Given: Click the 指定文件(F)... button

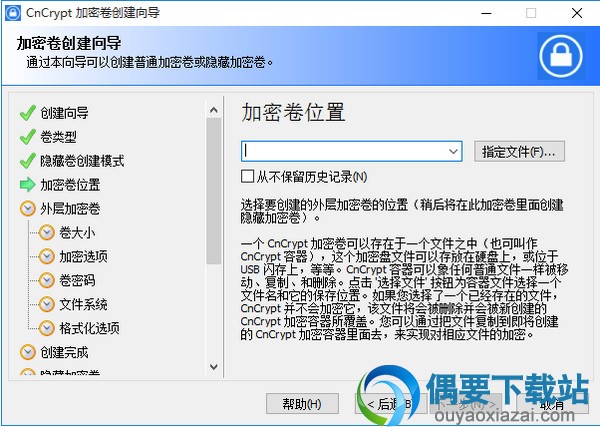Looking at the screenshot, I should pos(519,152).
